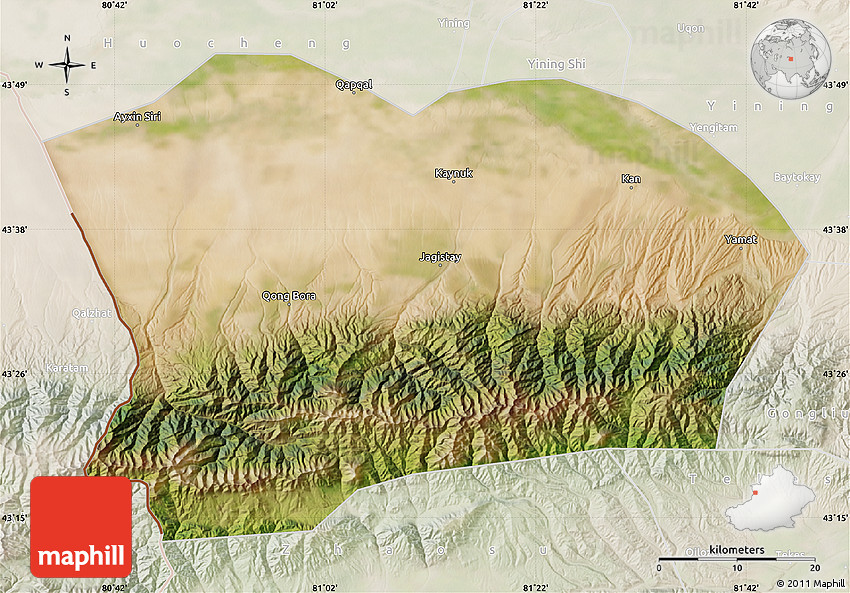Select the Kan town marker
The image size is (850, 593).
631,187
